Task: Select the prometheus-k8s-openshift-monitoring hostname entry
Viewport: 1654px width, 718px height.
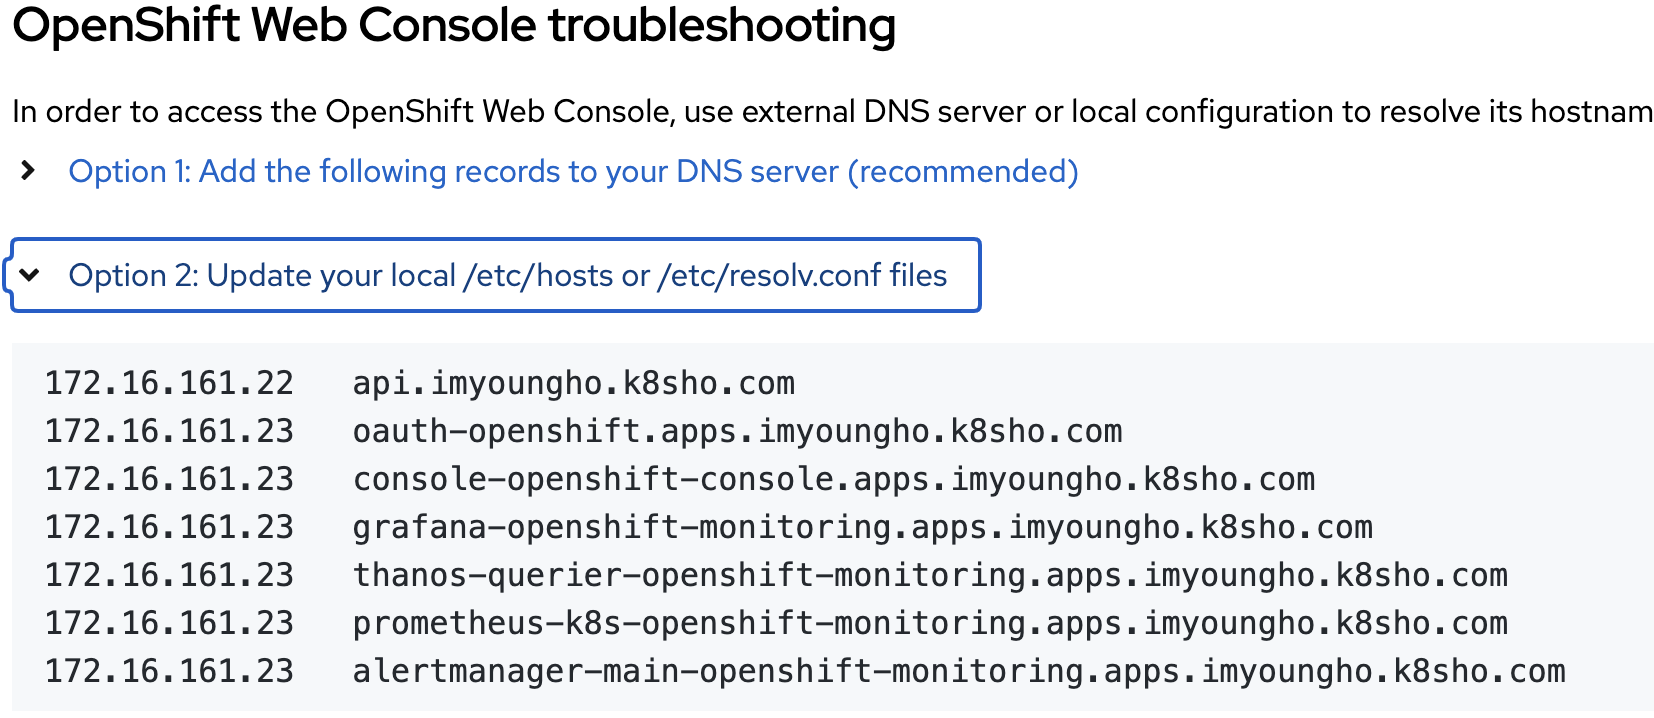Action: tap(930, 623)
